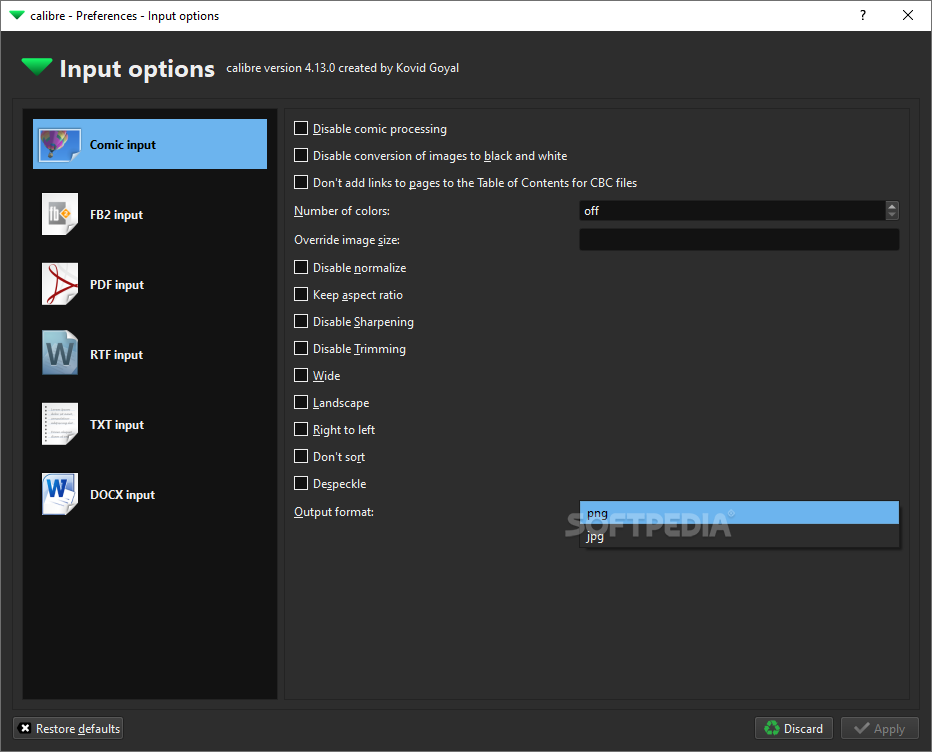Focus the Override image size field
Viewport: 932px width, 752px height.
pyautogui.click(x=739, y=240)
